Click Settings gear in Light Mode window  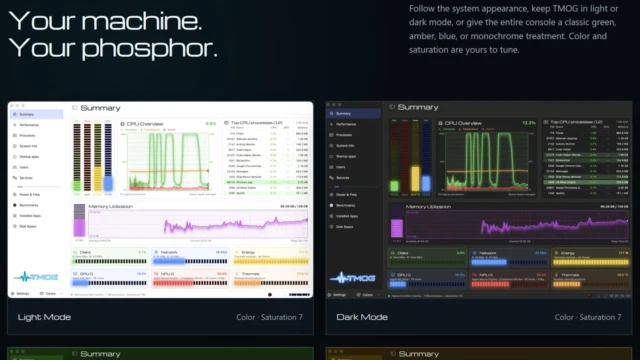[13, 293]
